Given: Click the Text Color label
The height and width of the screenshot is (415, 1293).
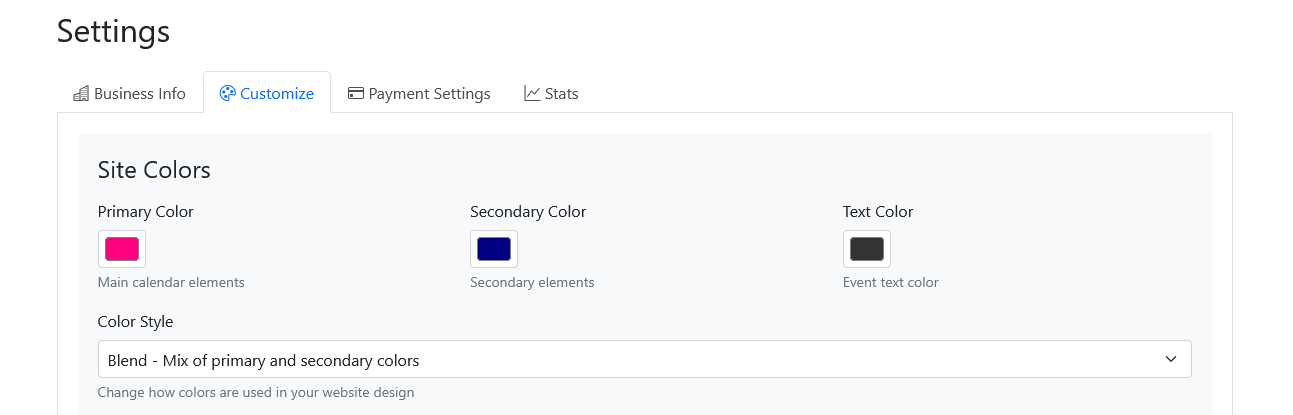Looking at the screenshot, I should tap(878, 212).
